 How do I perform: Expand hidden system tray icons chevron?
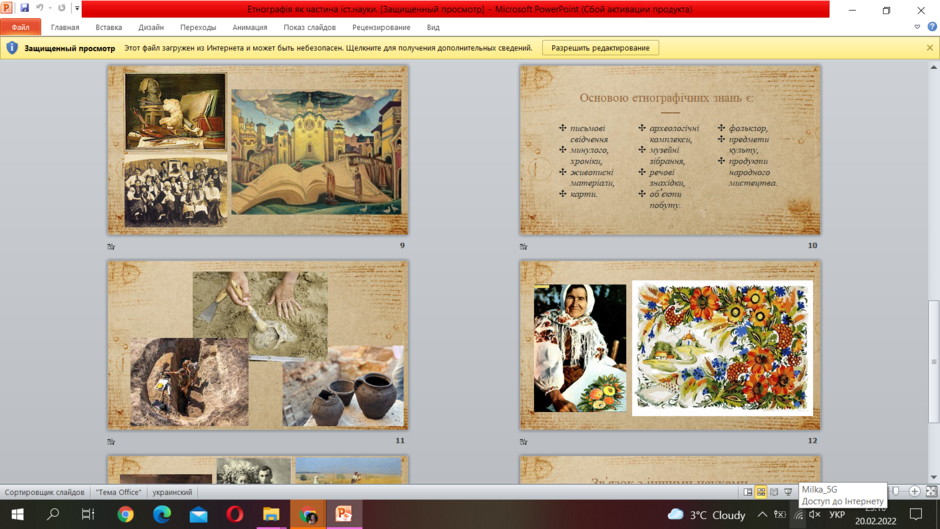coord(762,515)
